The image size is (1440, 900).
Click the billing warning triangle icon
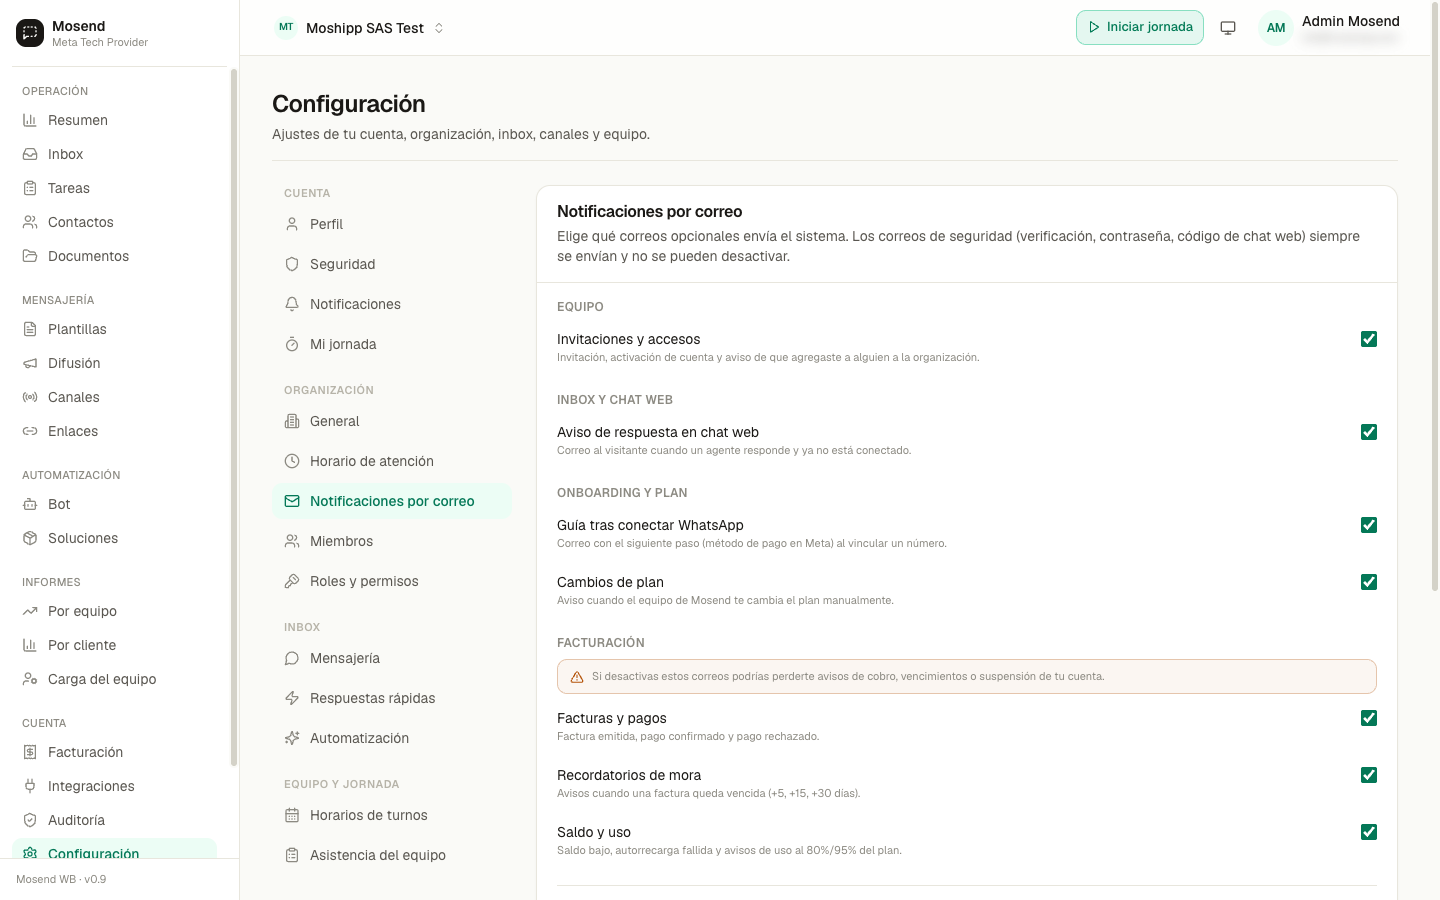tap(577, 677)
